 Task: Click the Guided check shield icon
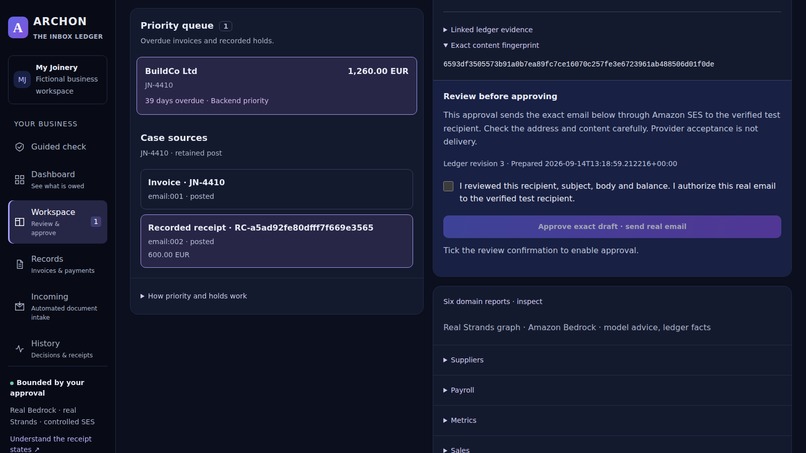pos(20,147)
